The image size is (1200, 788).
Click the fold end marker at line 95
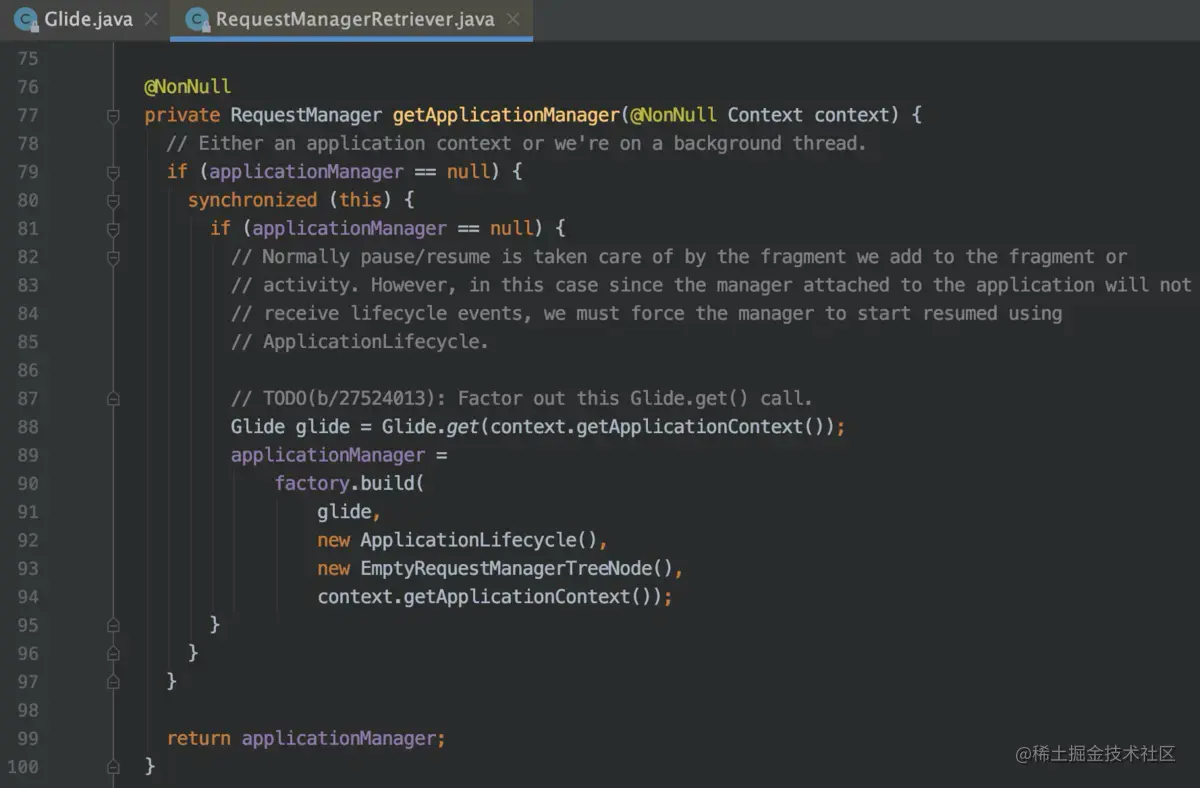coord(113,625)
